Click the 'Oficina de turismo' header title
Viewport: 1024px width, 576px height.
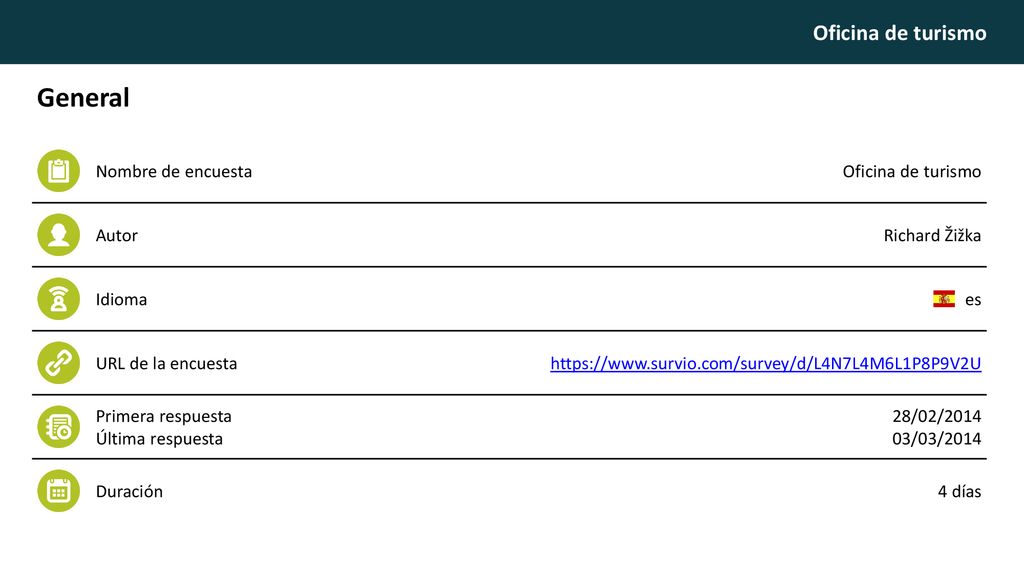click(899, 33)
